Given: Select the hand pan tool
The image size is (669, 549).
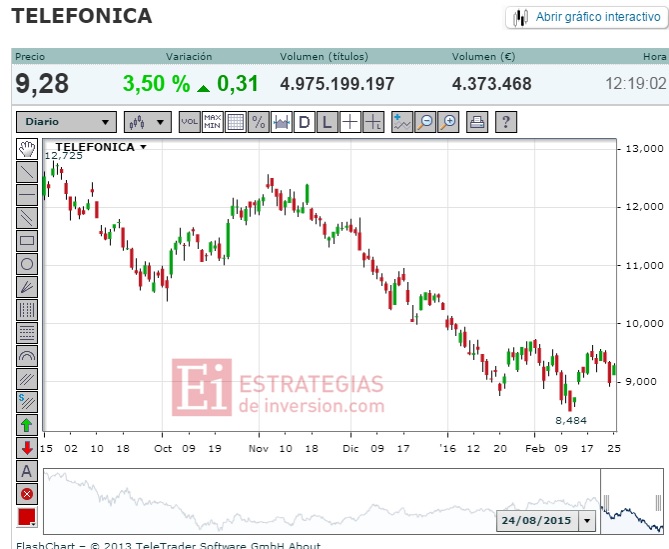Looking at the screenshot, I should click(x=27, y=149).
